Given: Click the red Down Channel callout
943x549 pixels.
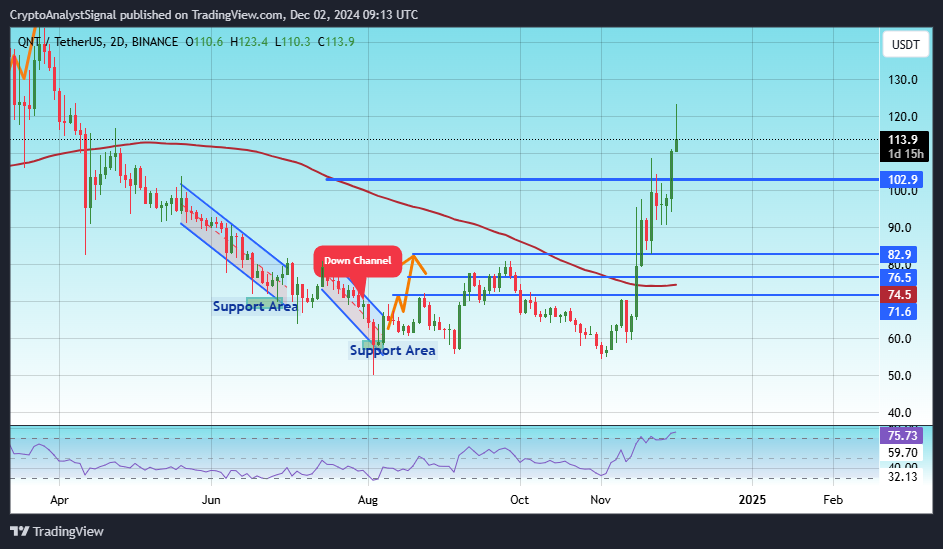Looking at the screenshot, I should point(357,260).
